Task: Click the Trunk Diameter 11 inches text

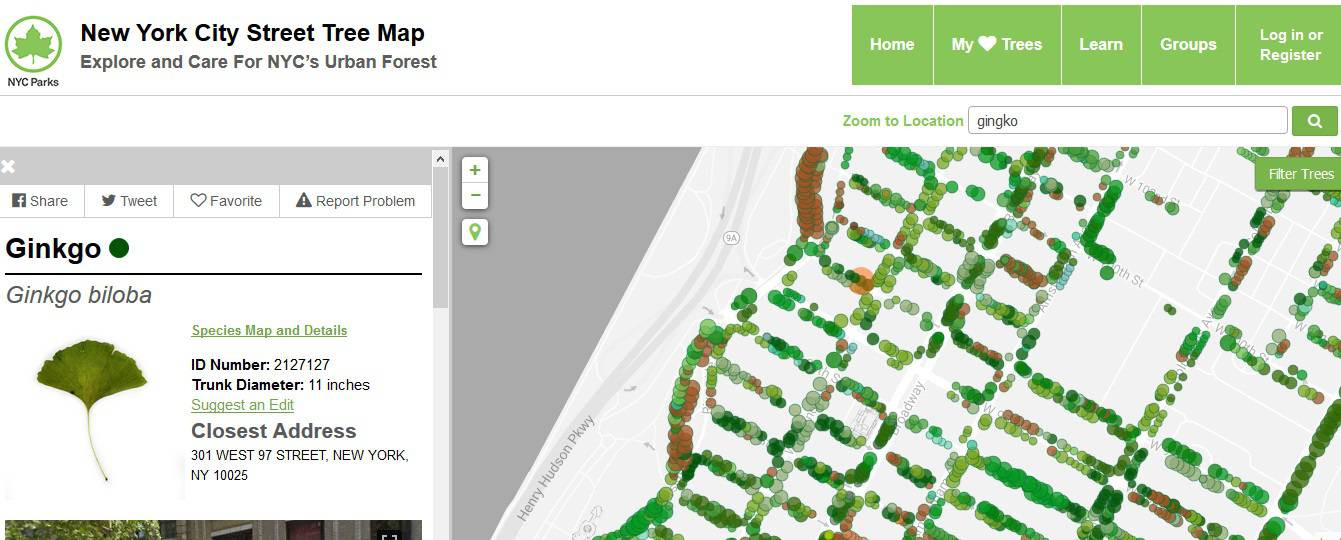Action: (x=280, y=385)
